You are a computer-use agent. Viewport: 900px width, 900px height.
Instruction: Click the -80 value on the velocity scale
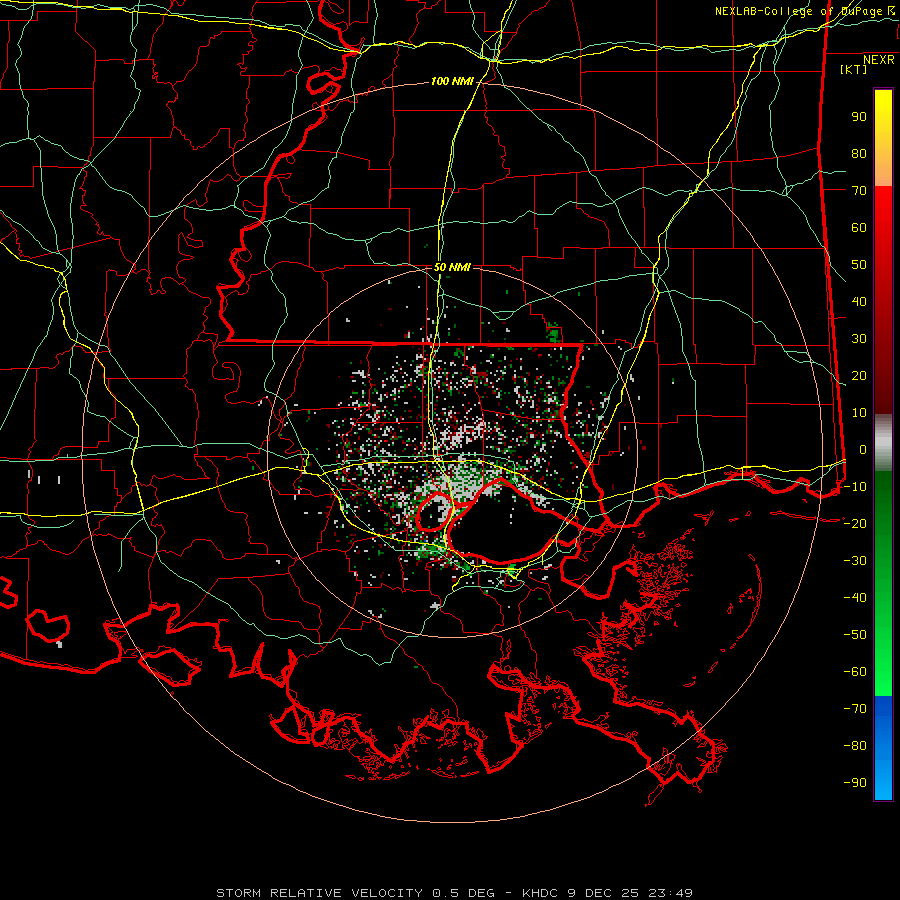pos(855,746)
